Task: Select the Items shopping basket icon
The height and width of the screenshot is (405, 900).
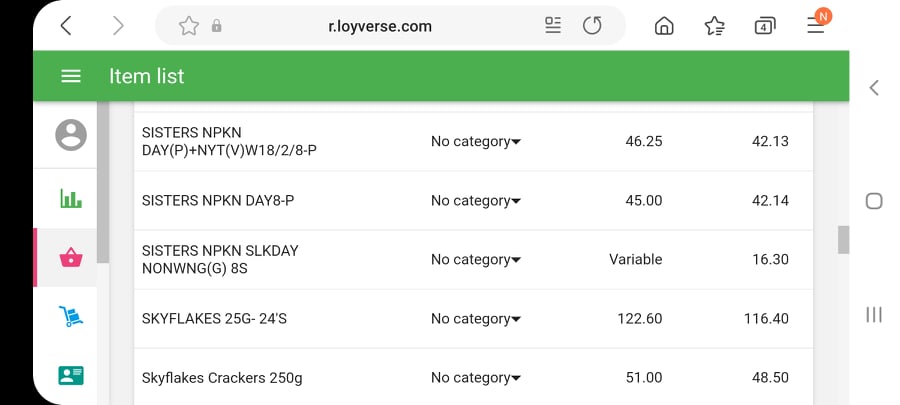Action: pos(70,258)
